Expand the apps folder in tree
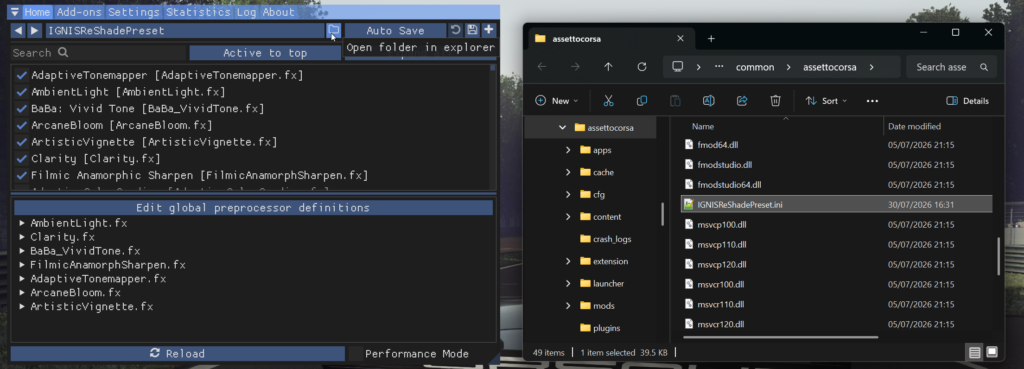The height and width of the screenshot is (369, 1024). click(568, 150)
